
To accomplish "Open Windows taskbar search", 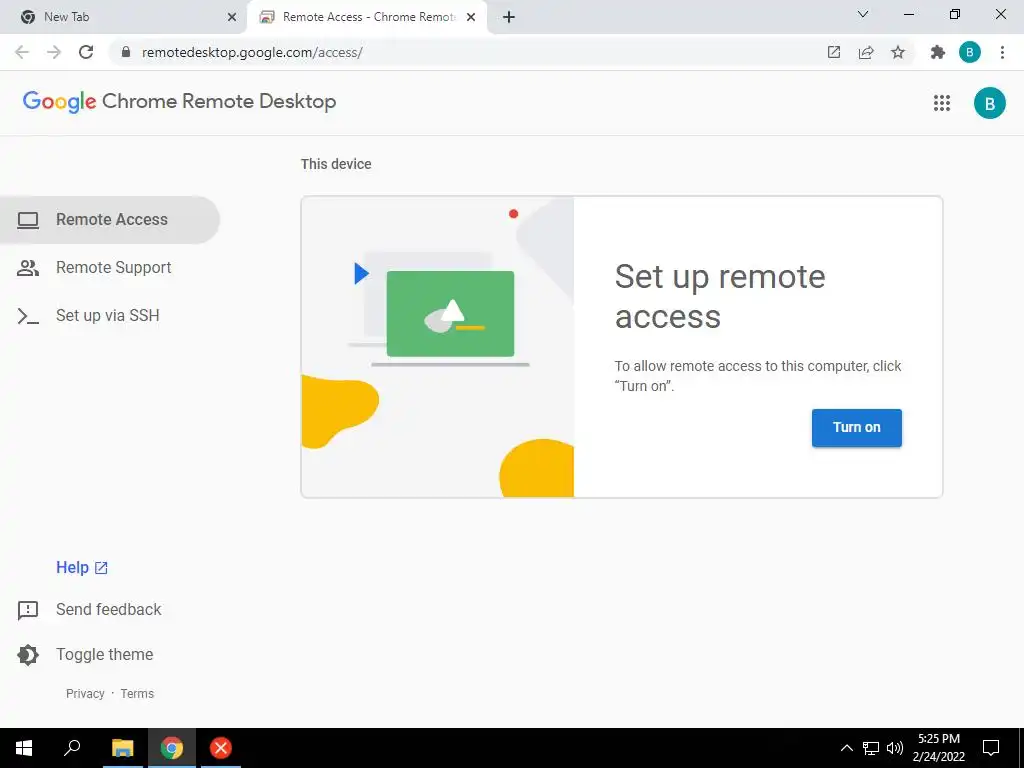I will (x=72, y=748).
